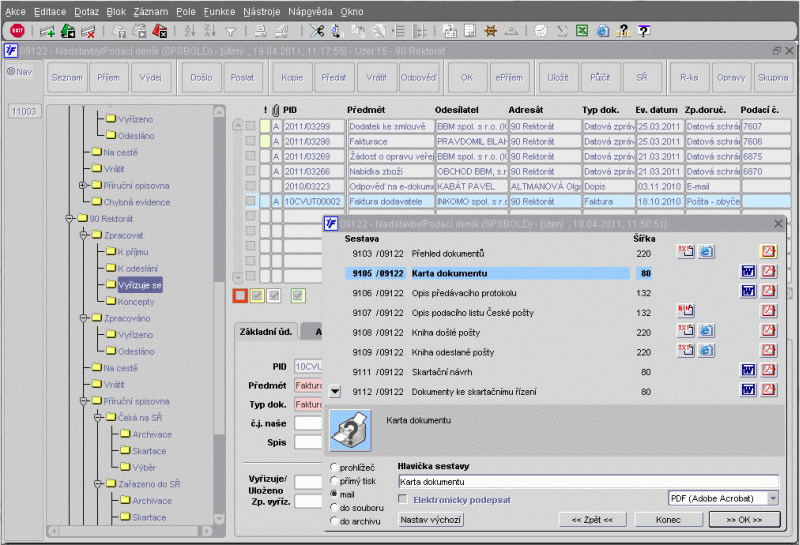Image resolution: width=800 pixels, height=545 pixels.
Task: Select the prohlížeč radio option
Action: pos(334,467)
